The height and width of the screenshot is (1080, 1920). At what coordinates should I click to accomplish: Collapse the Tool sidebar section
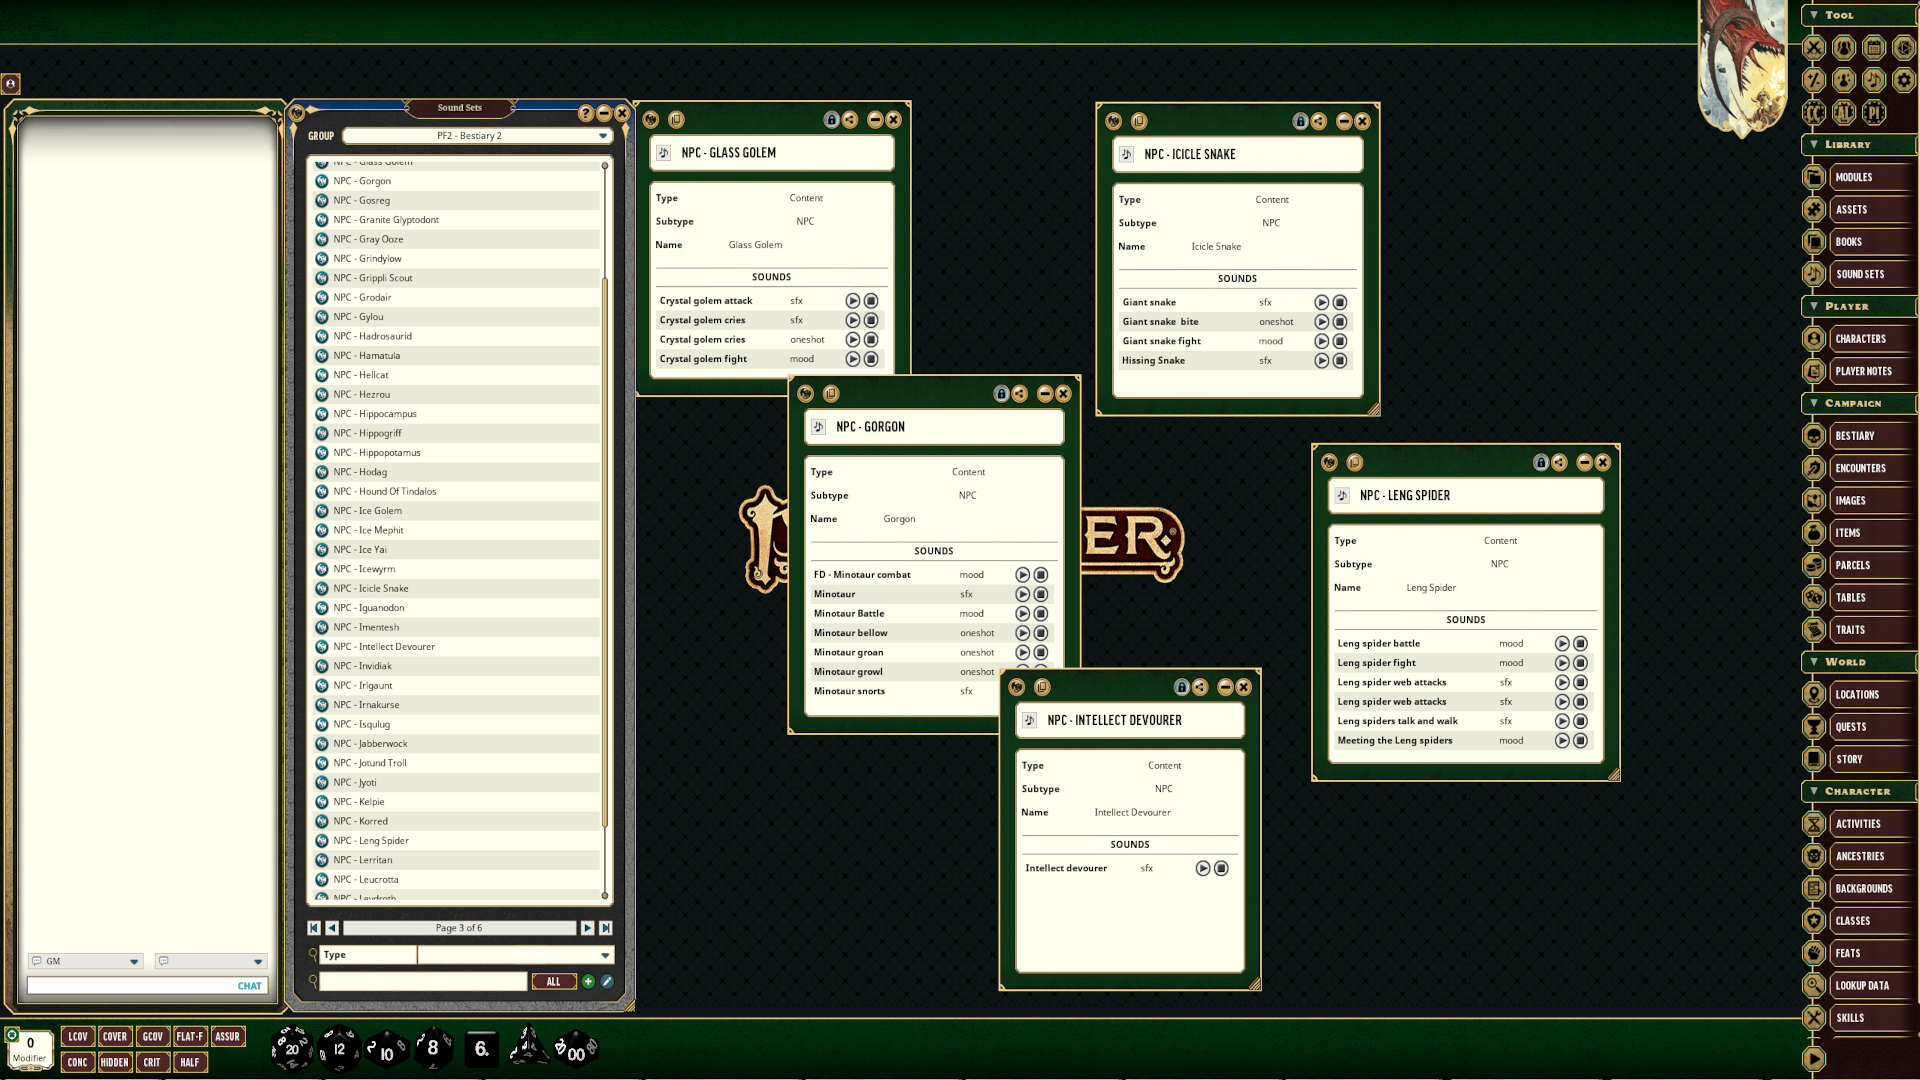point(1813,15)
